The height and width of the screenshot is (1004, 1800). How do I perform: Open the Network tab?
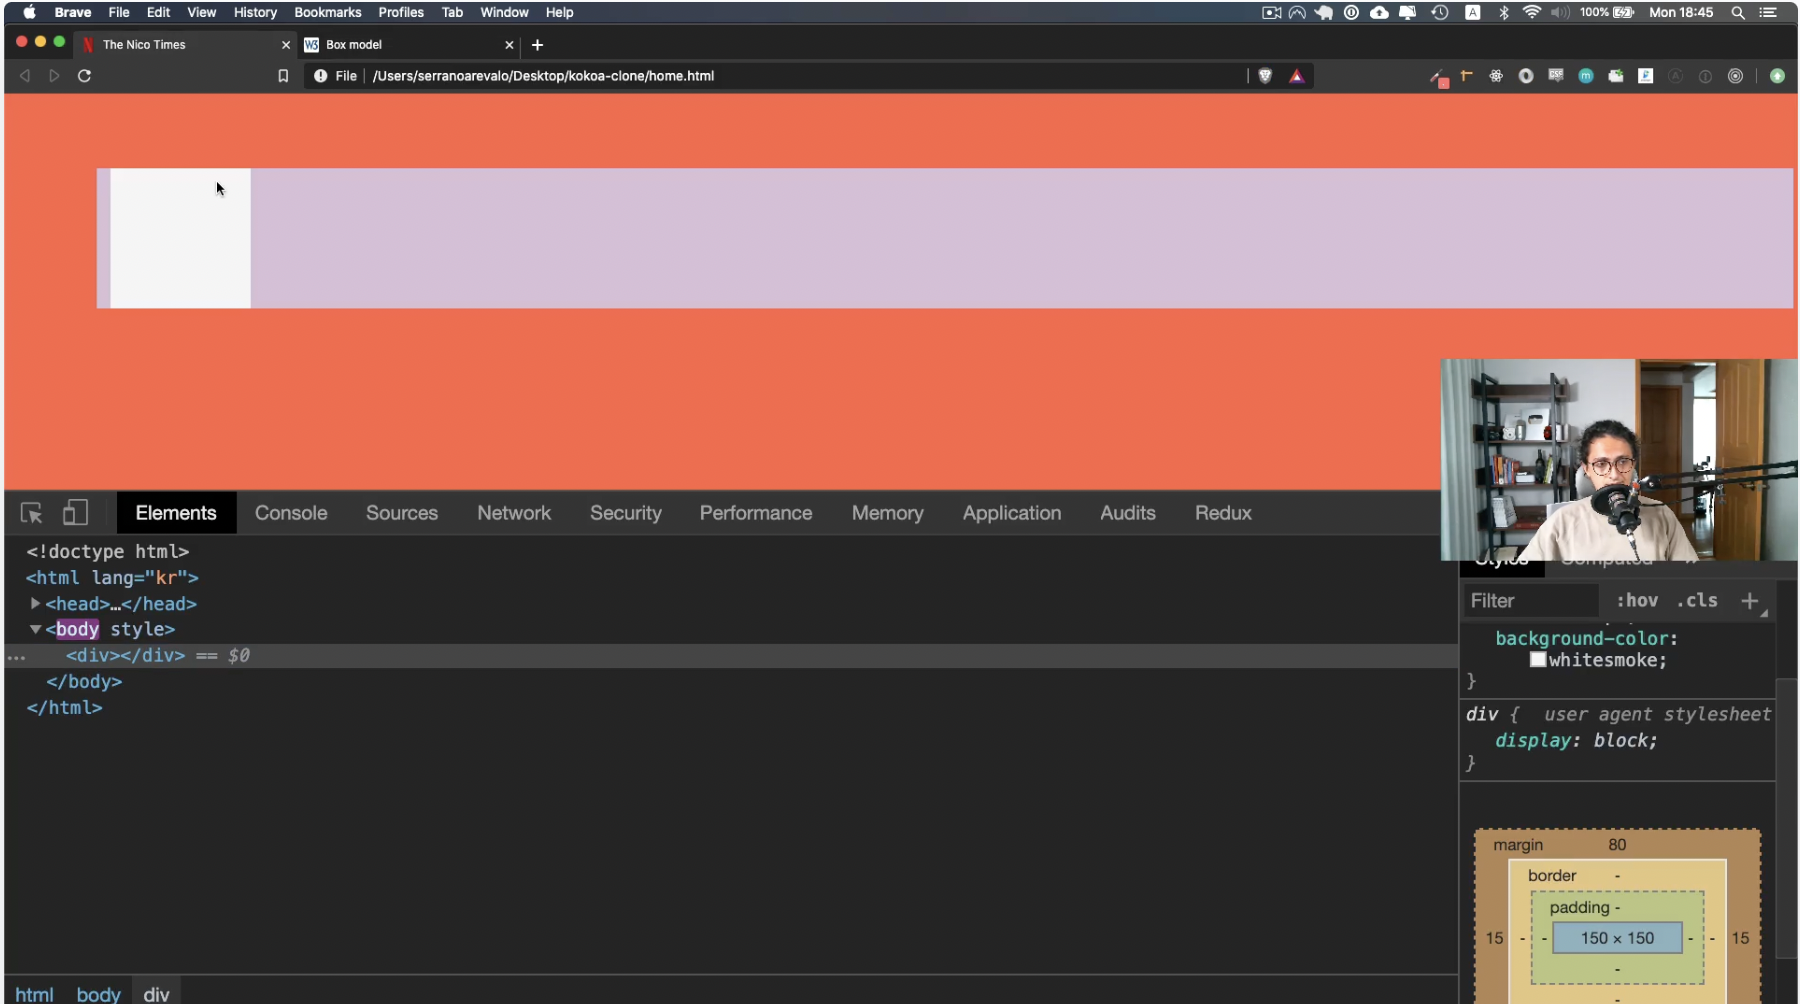tap(514, 513)
